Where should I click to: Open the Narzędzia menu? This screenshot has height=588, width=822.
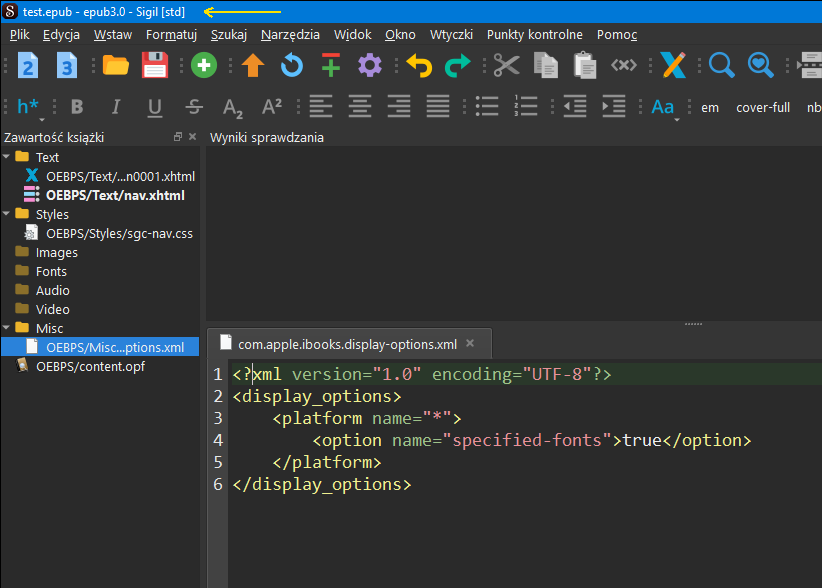point(290,34)
